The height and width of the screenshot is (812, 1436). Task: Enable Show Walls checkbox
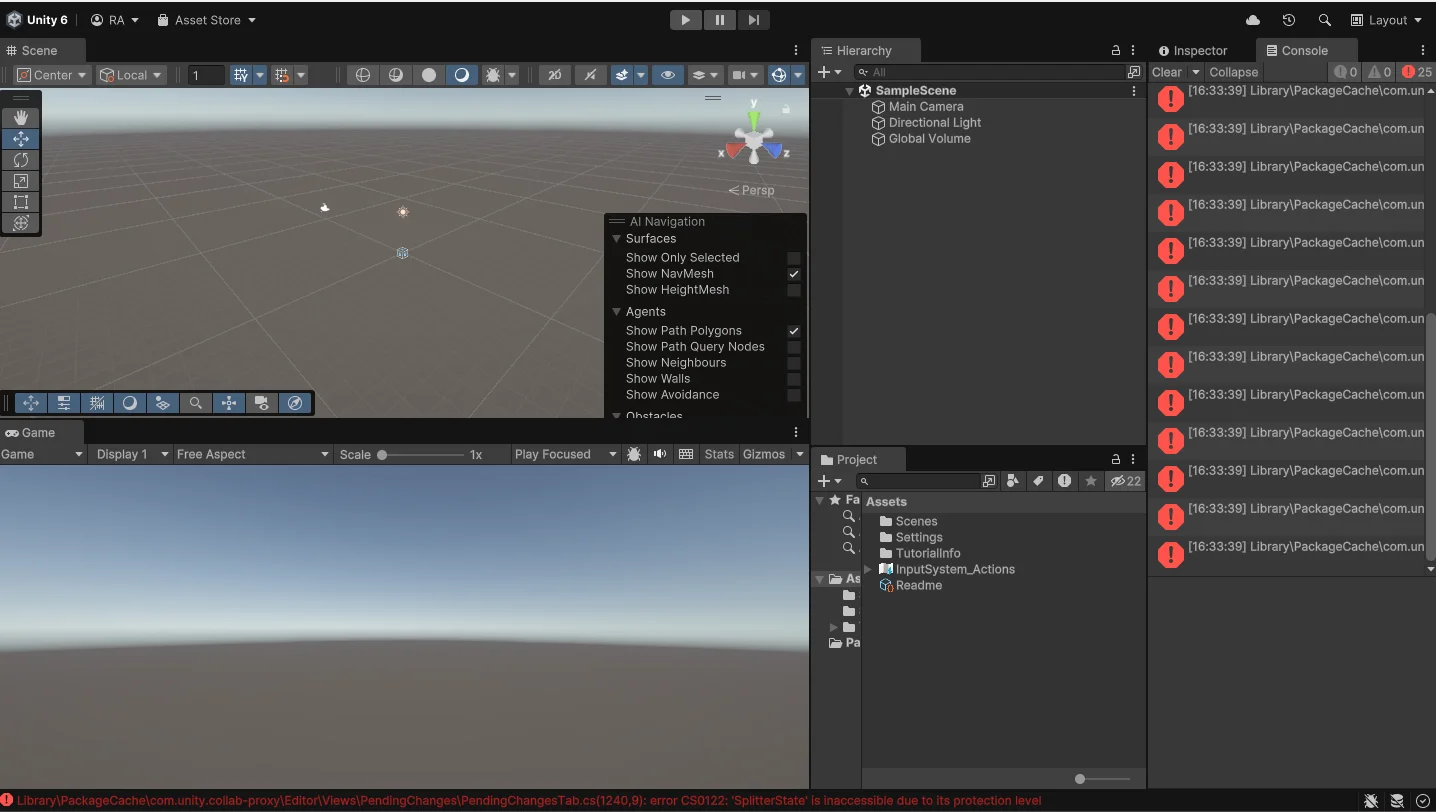pyautogui.click(x=794, y=379)
